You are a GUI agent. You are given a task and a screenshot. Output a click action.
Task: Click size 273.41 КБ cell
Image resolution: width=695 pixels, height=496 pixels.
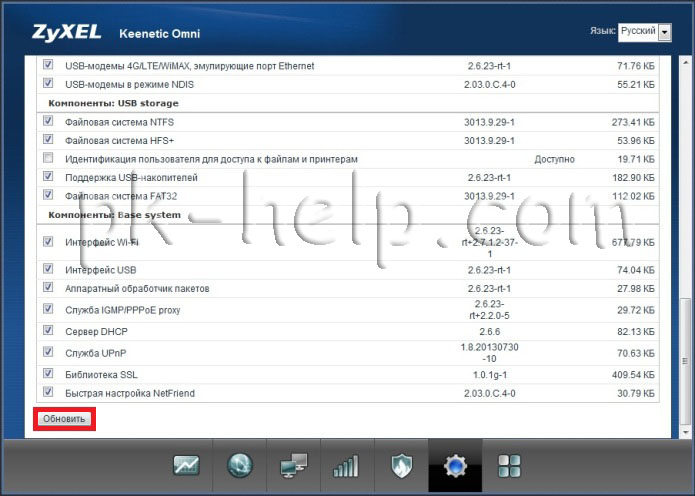(633, 122)
